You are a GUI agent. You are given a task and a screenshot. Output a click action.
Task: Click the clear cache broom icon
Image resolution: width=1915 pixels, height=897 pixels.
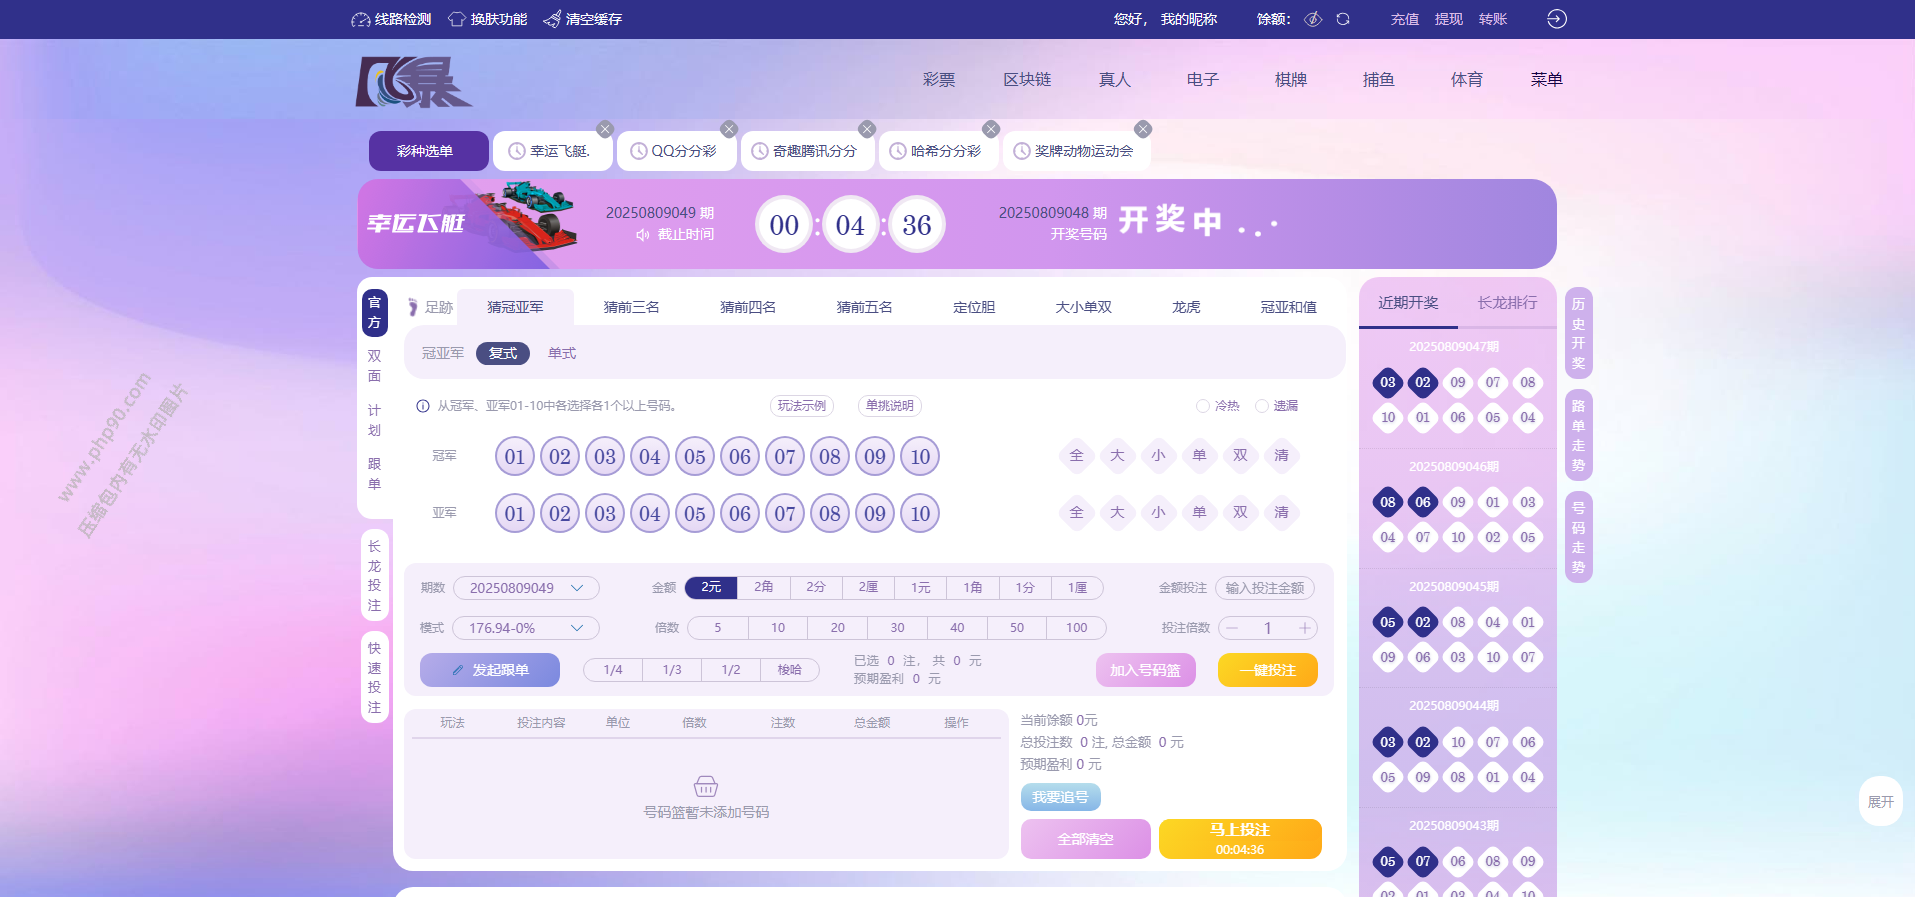(552, 20)
